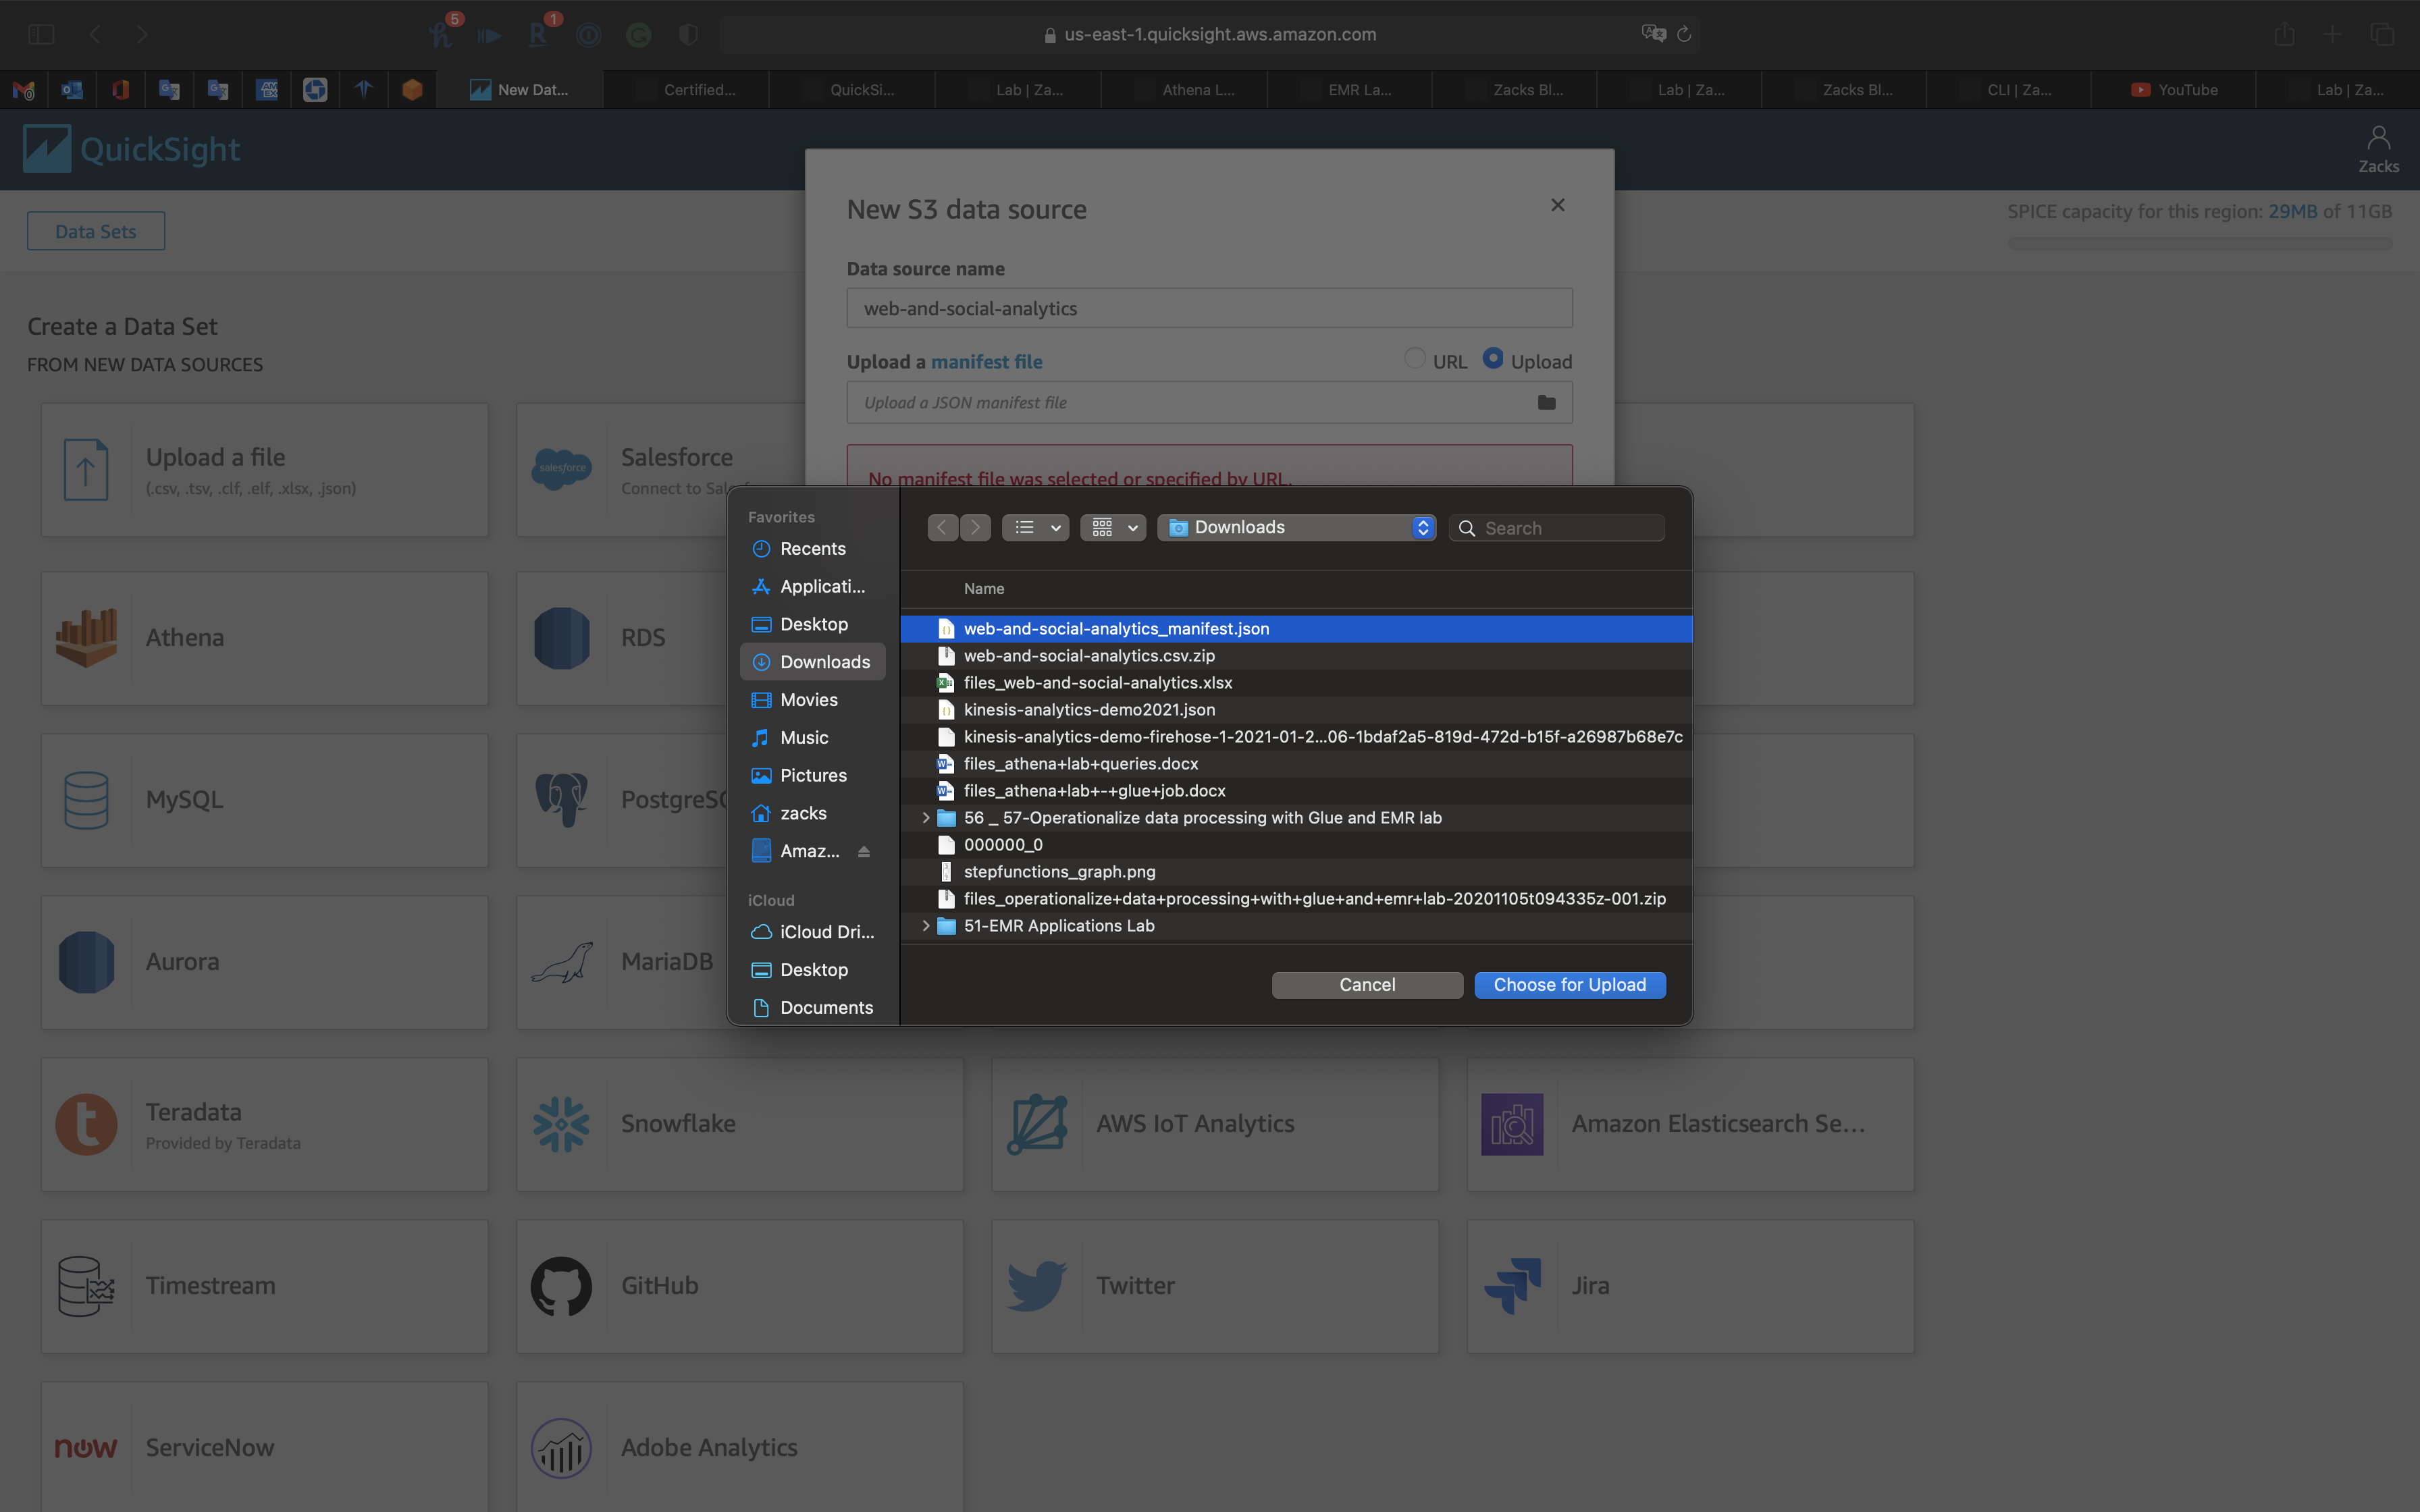Click the Zacks user profile icon

click(2378, 138)
